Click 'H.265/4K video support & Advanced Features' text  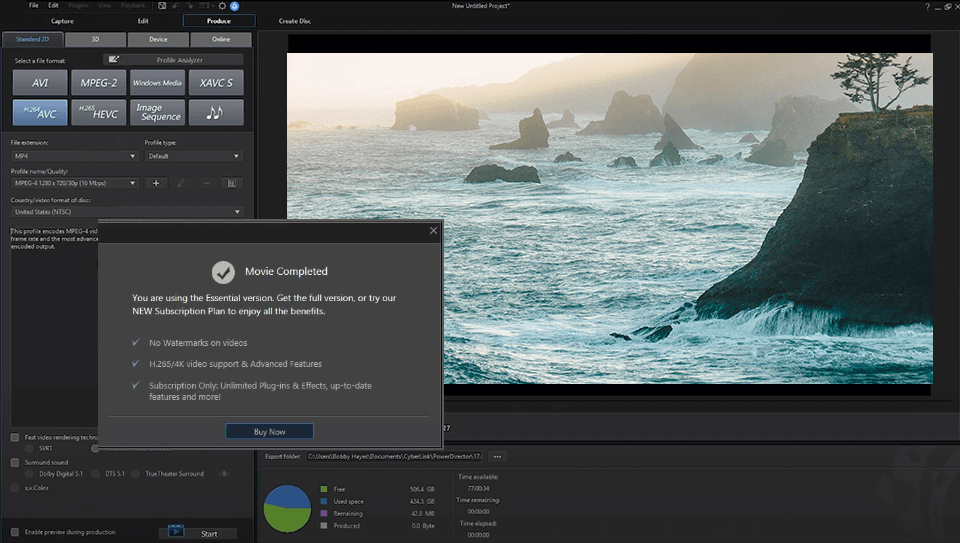[235, 364]
